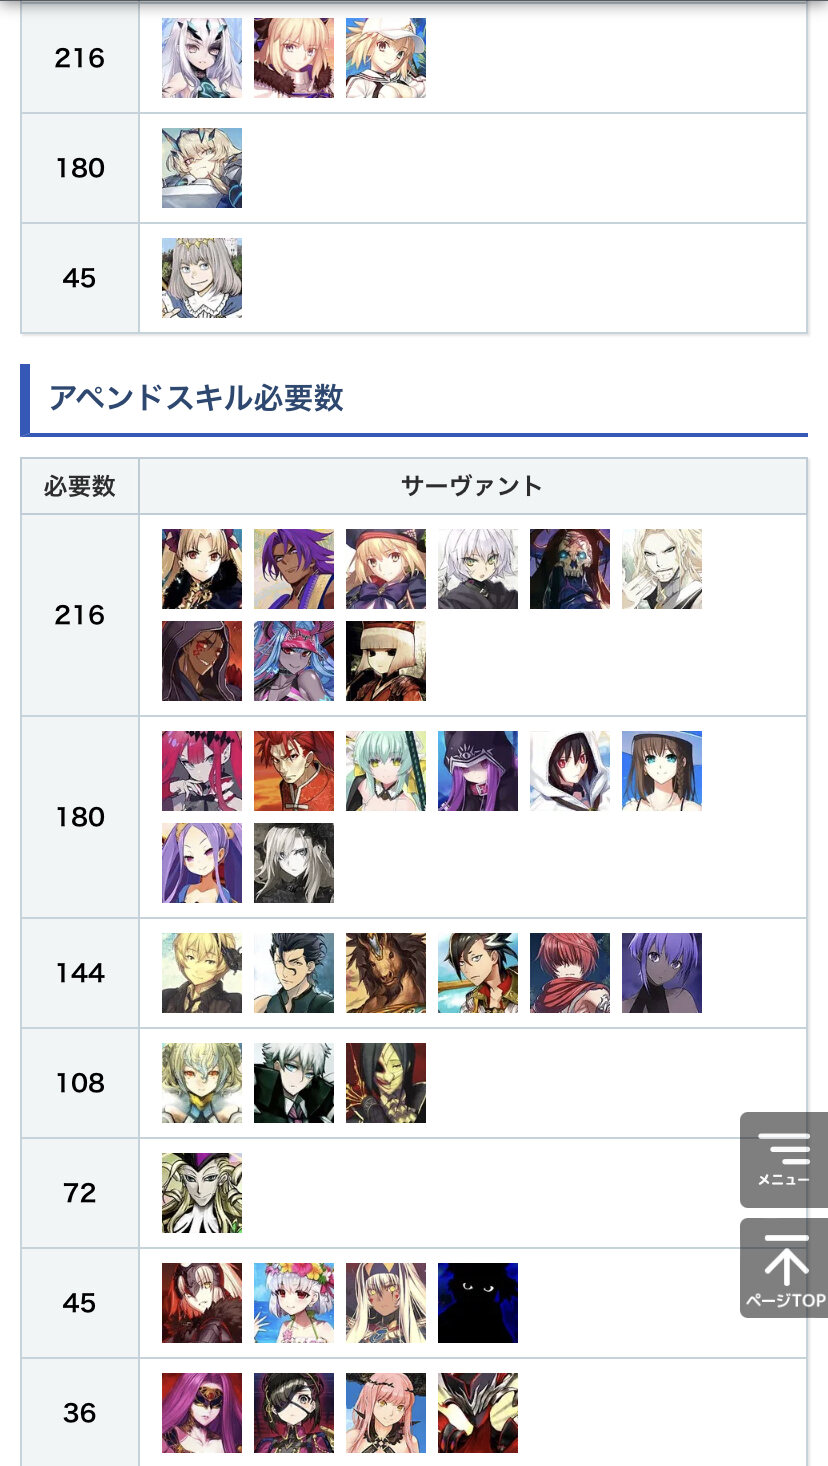The image size is (828, 1466).
Task: Open the メニュー floating button
Action: (x=784, y=1160)
